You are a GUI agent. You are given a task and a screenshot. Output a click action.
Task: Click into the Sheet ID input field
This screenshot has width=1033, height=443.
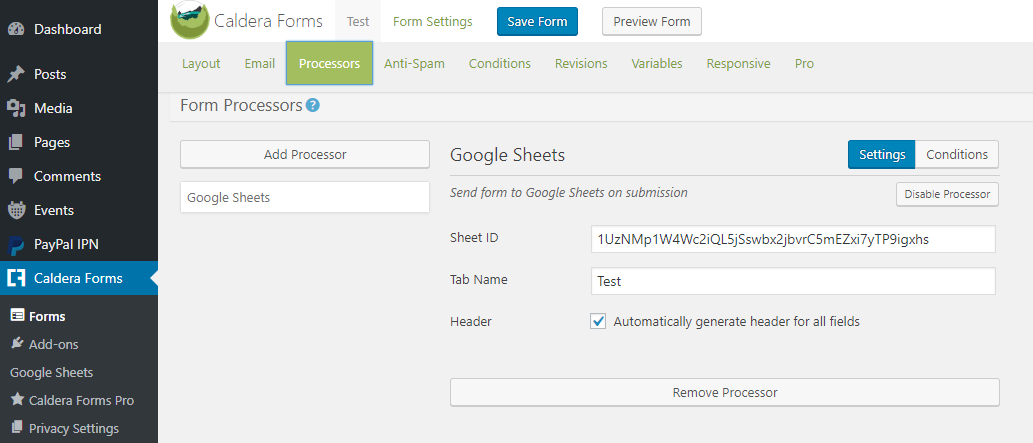tap(793, 239)
